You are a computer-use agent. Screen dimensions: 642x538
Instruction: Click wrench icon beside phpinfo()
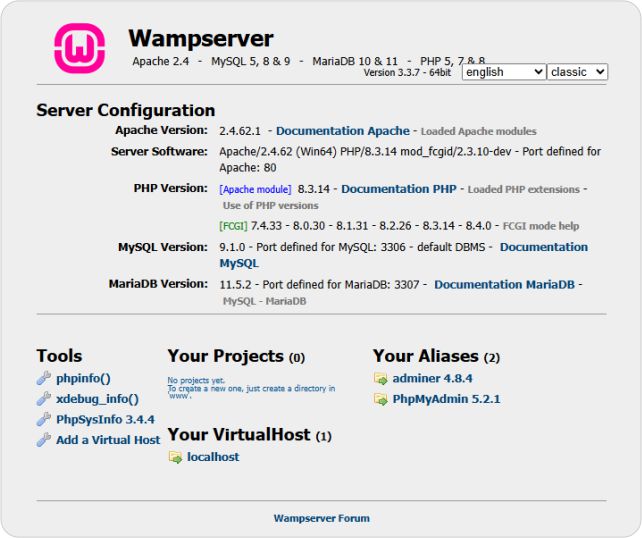click(x=44, y=378)
